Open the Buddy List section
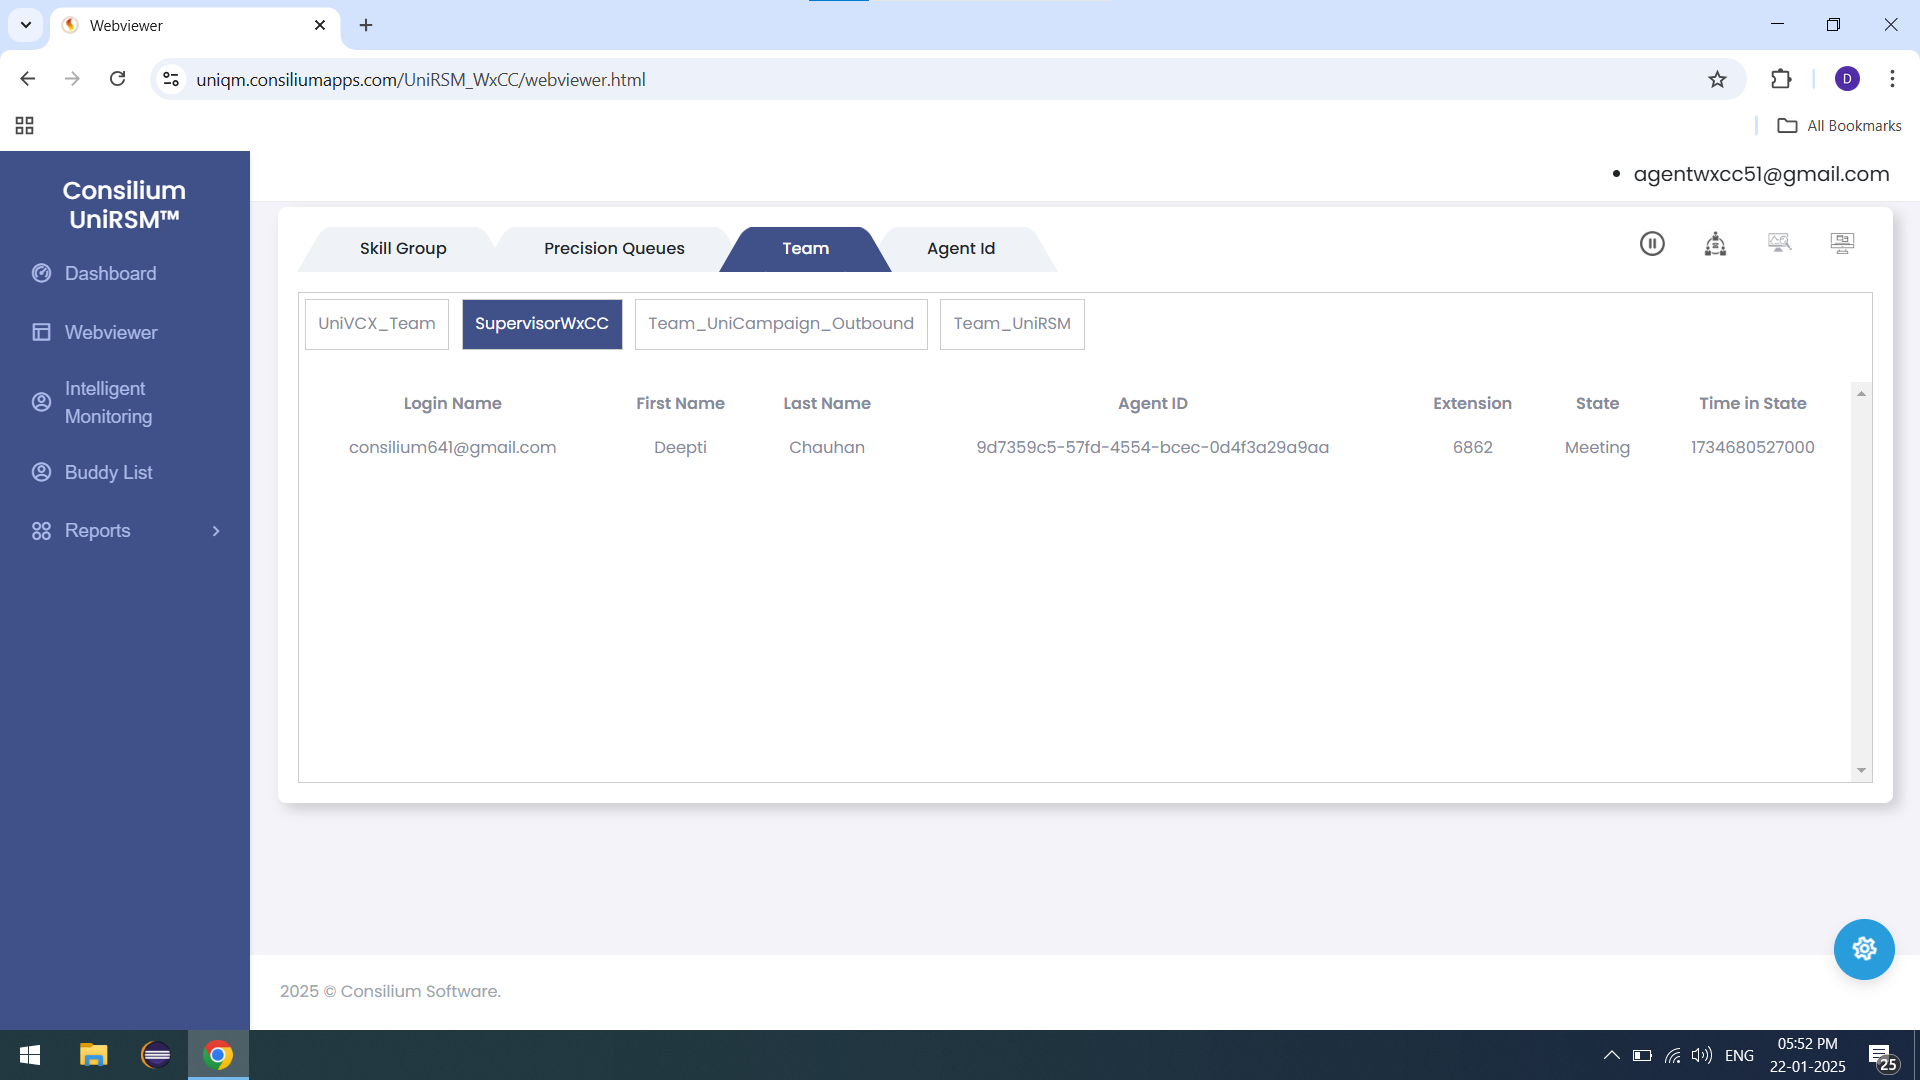Image resolution: width=1920 pixels, height=1080 pixels. (108, 472)
